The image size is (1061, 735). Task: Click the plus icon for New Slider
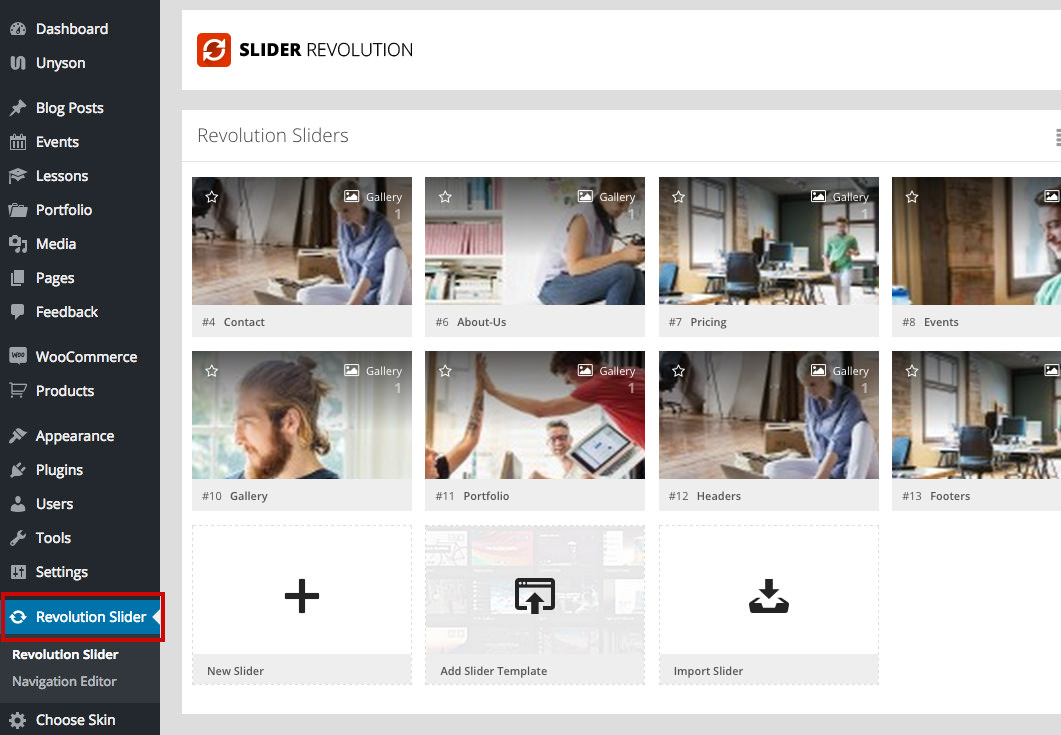302,596
